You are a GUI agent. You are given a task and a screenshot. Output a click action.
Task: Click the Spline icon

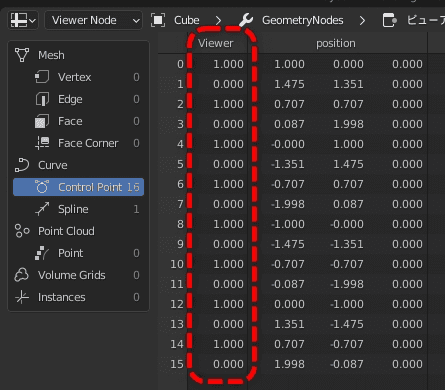point(42,209)
